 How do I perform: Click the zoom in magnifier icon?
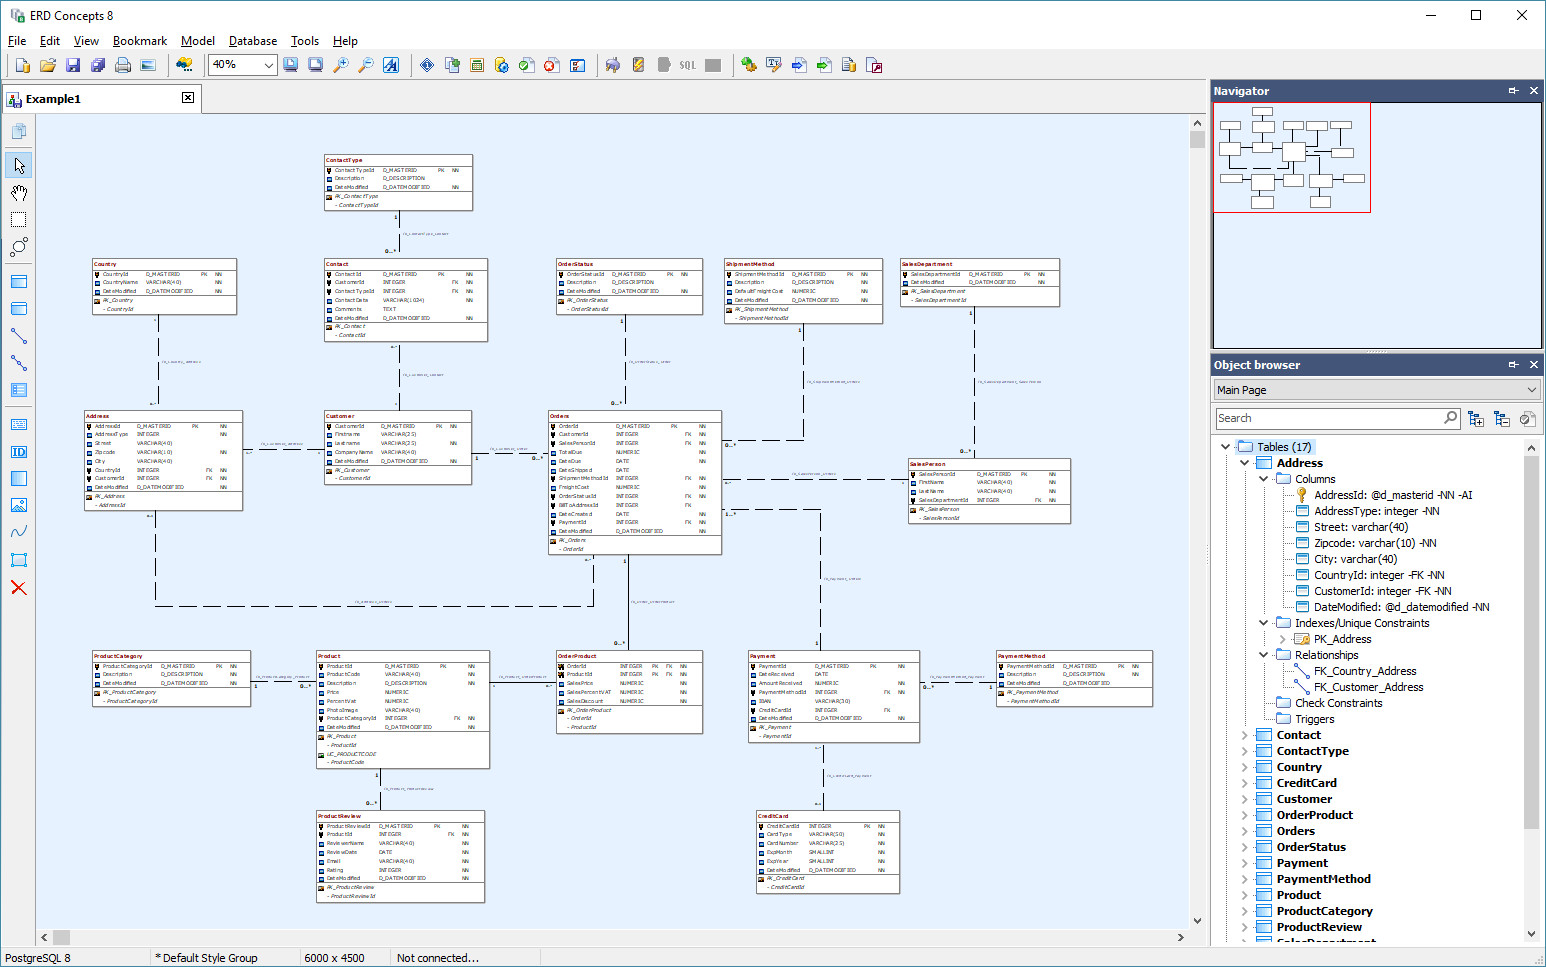coord(341,65)
